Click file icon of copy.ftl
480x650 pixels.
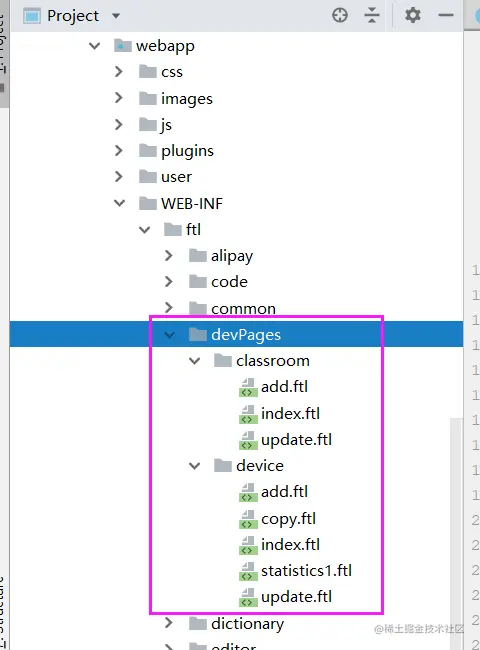[x=248, y=519]
